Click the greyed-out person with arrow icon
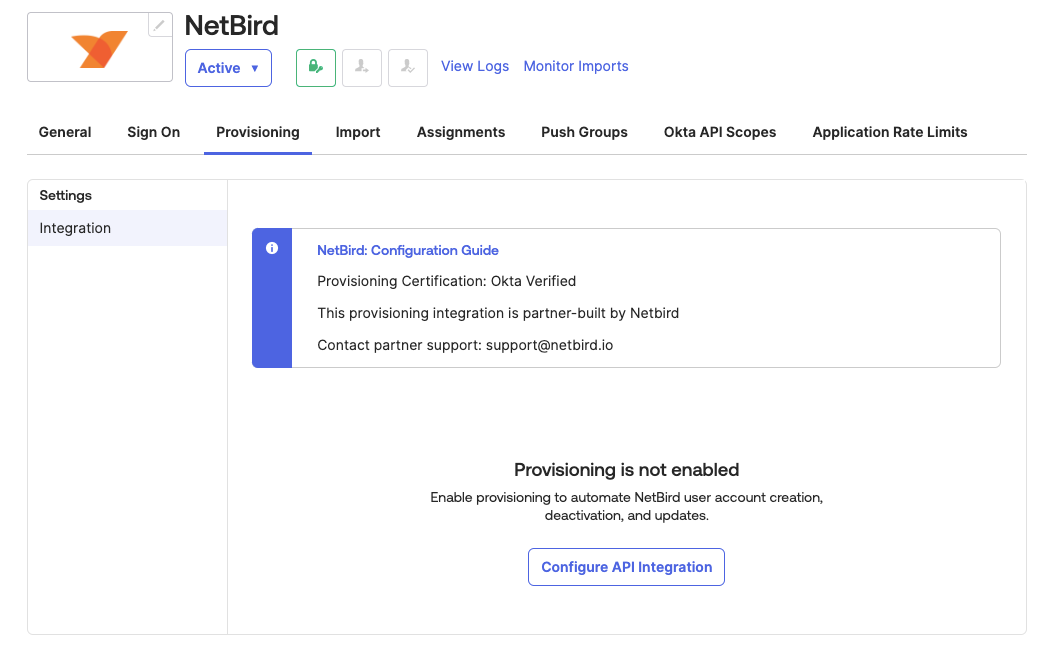1057x653 pixels. pos(362,67)
